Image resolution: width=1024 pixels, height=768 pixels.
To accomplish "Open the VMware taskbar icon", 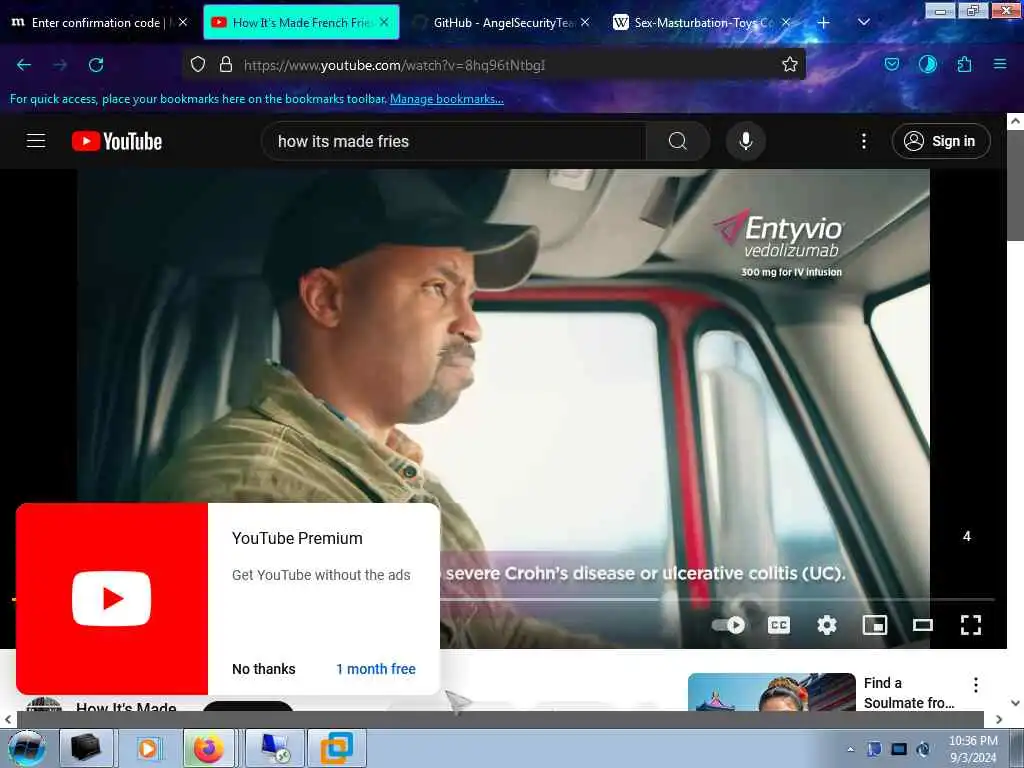I will pyautogui.click(x=337, y=748).
